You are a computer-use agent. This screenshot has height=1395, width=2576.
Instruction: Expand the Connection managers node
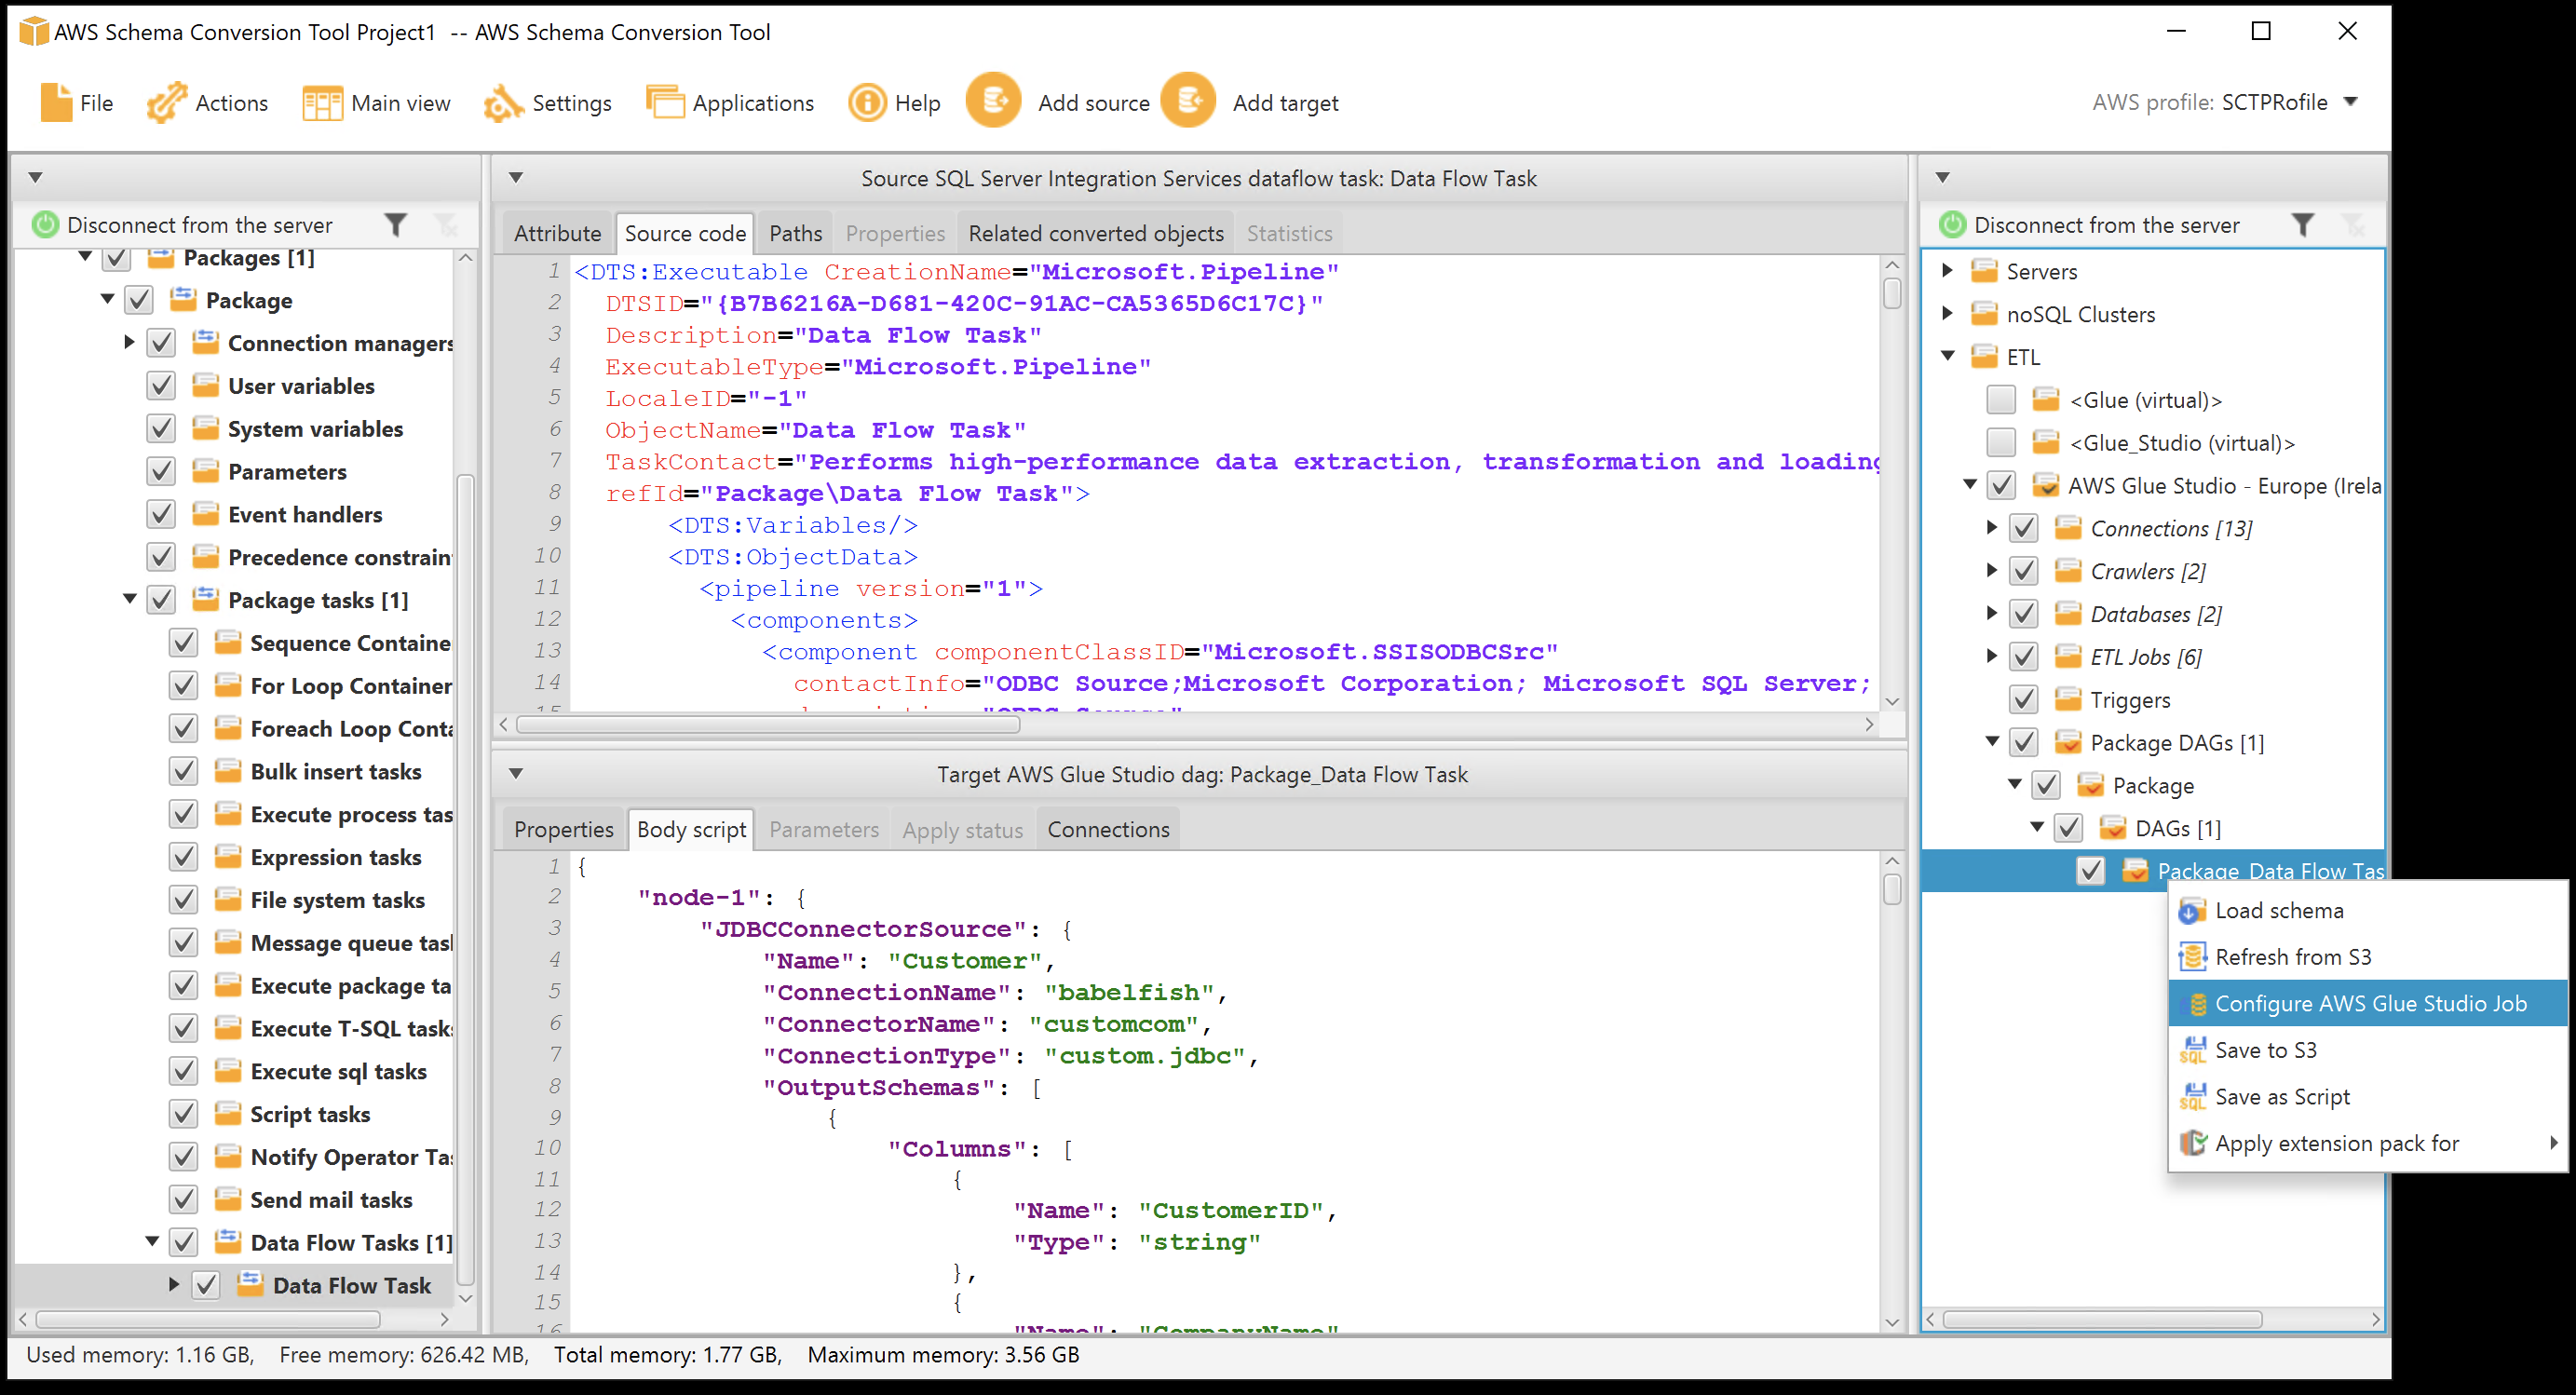(129, 342)
